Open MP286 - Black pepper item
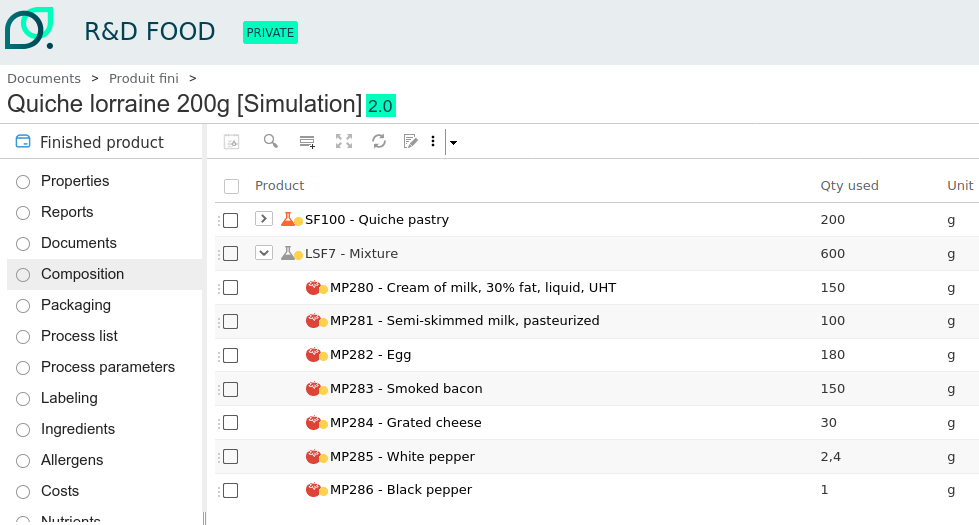 pos(401,490)
